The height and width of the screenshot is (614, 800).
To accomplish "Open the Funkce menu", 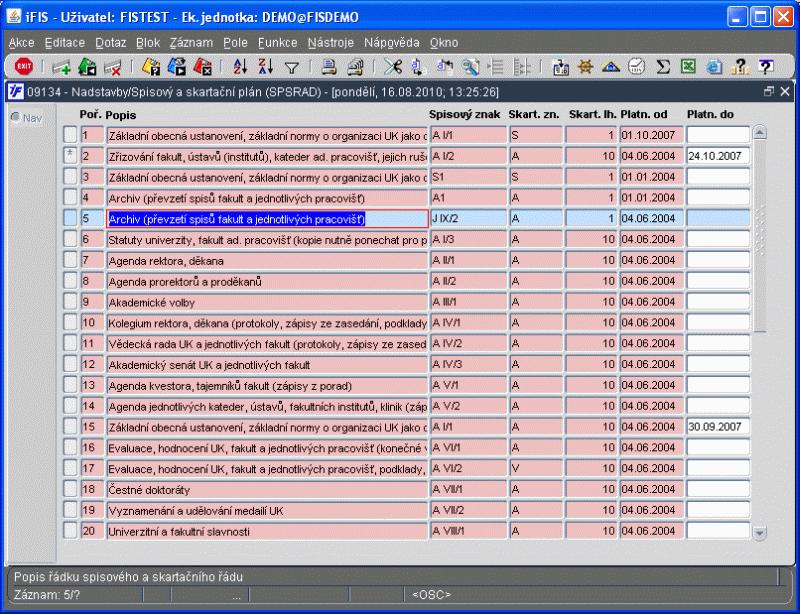I will pyautogui.click(x=278, y=43).
